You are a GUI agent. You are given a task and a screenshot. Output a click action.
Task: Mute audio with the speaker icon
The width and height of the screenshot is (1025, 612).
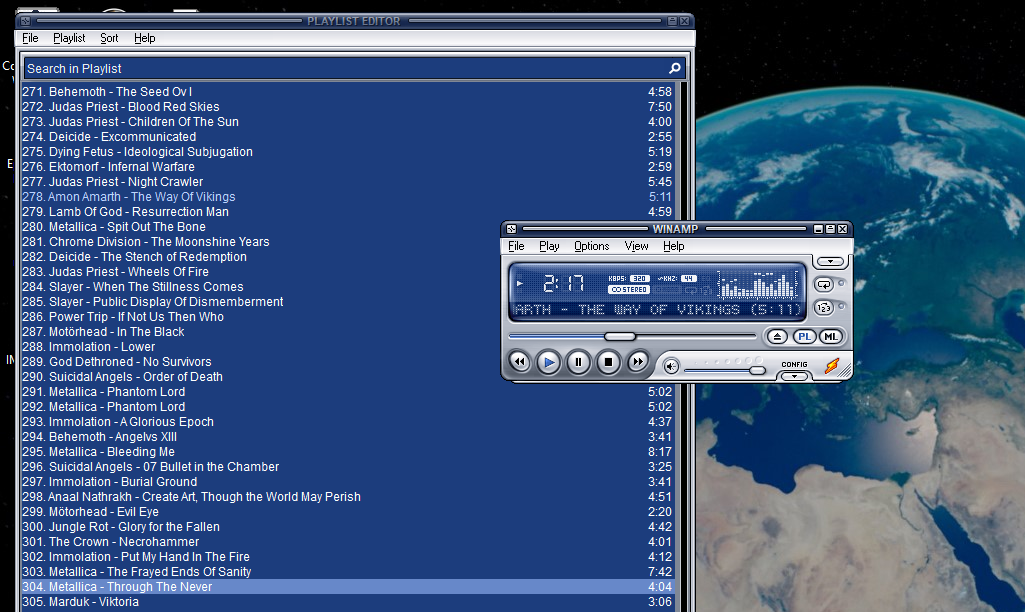[672, 366]
